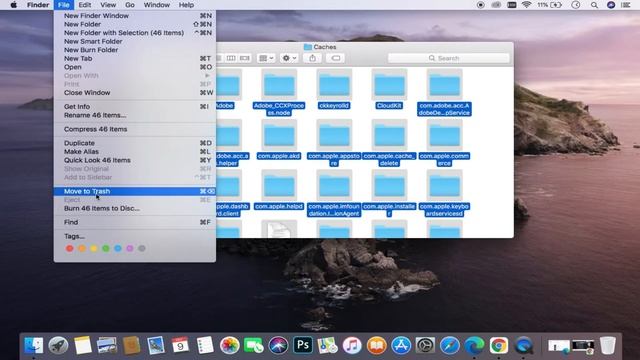Click the com.apple.keyboardservicesd folder label
Viewport: 640px width, 360px height.
click(444, 210)
